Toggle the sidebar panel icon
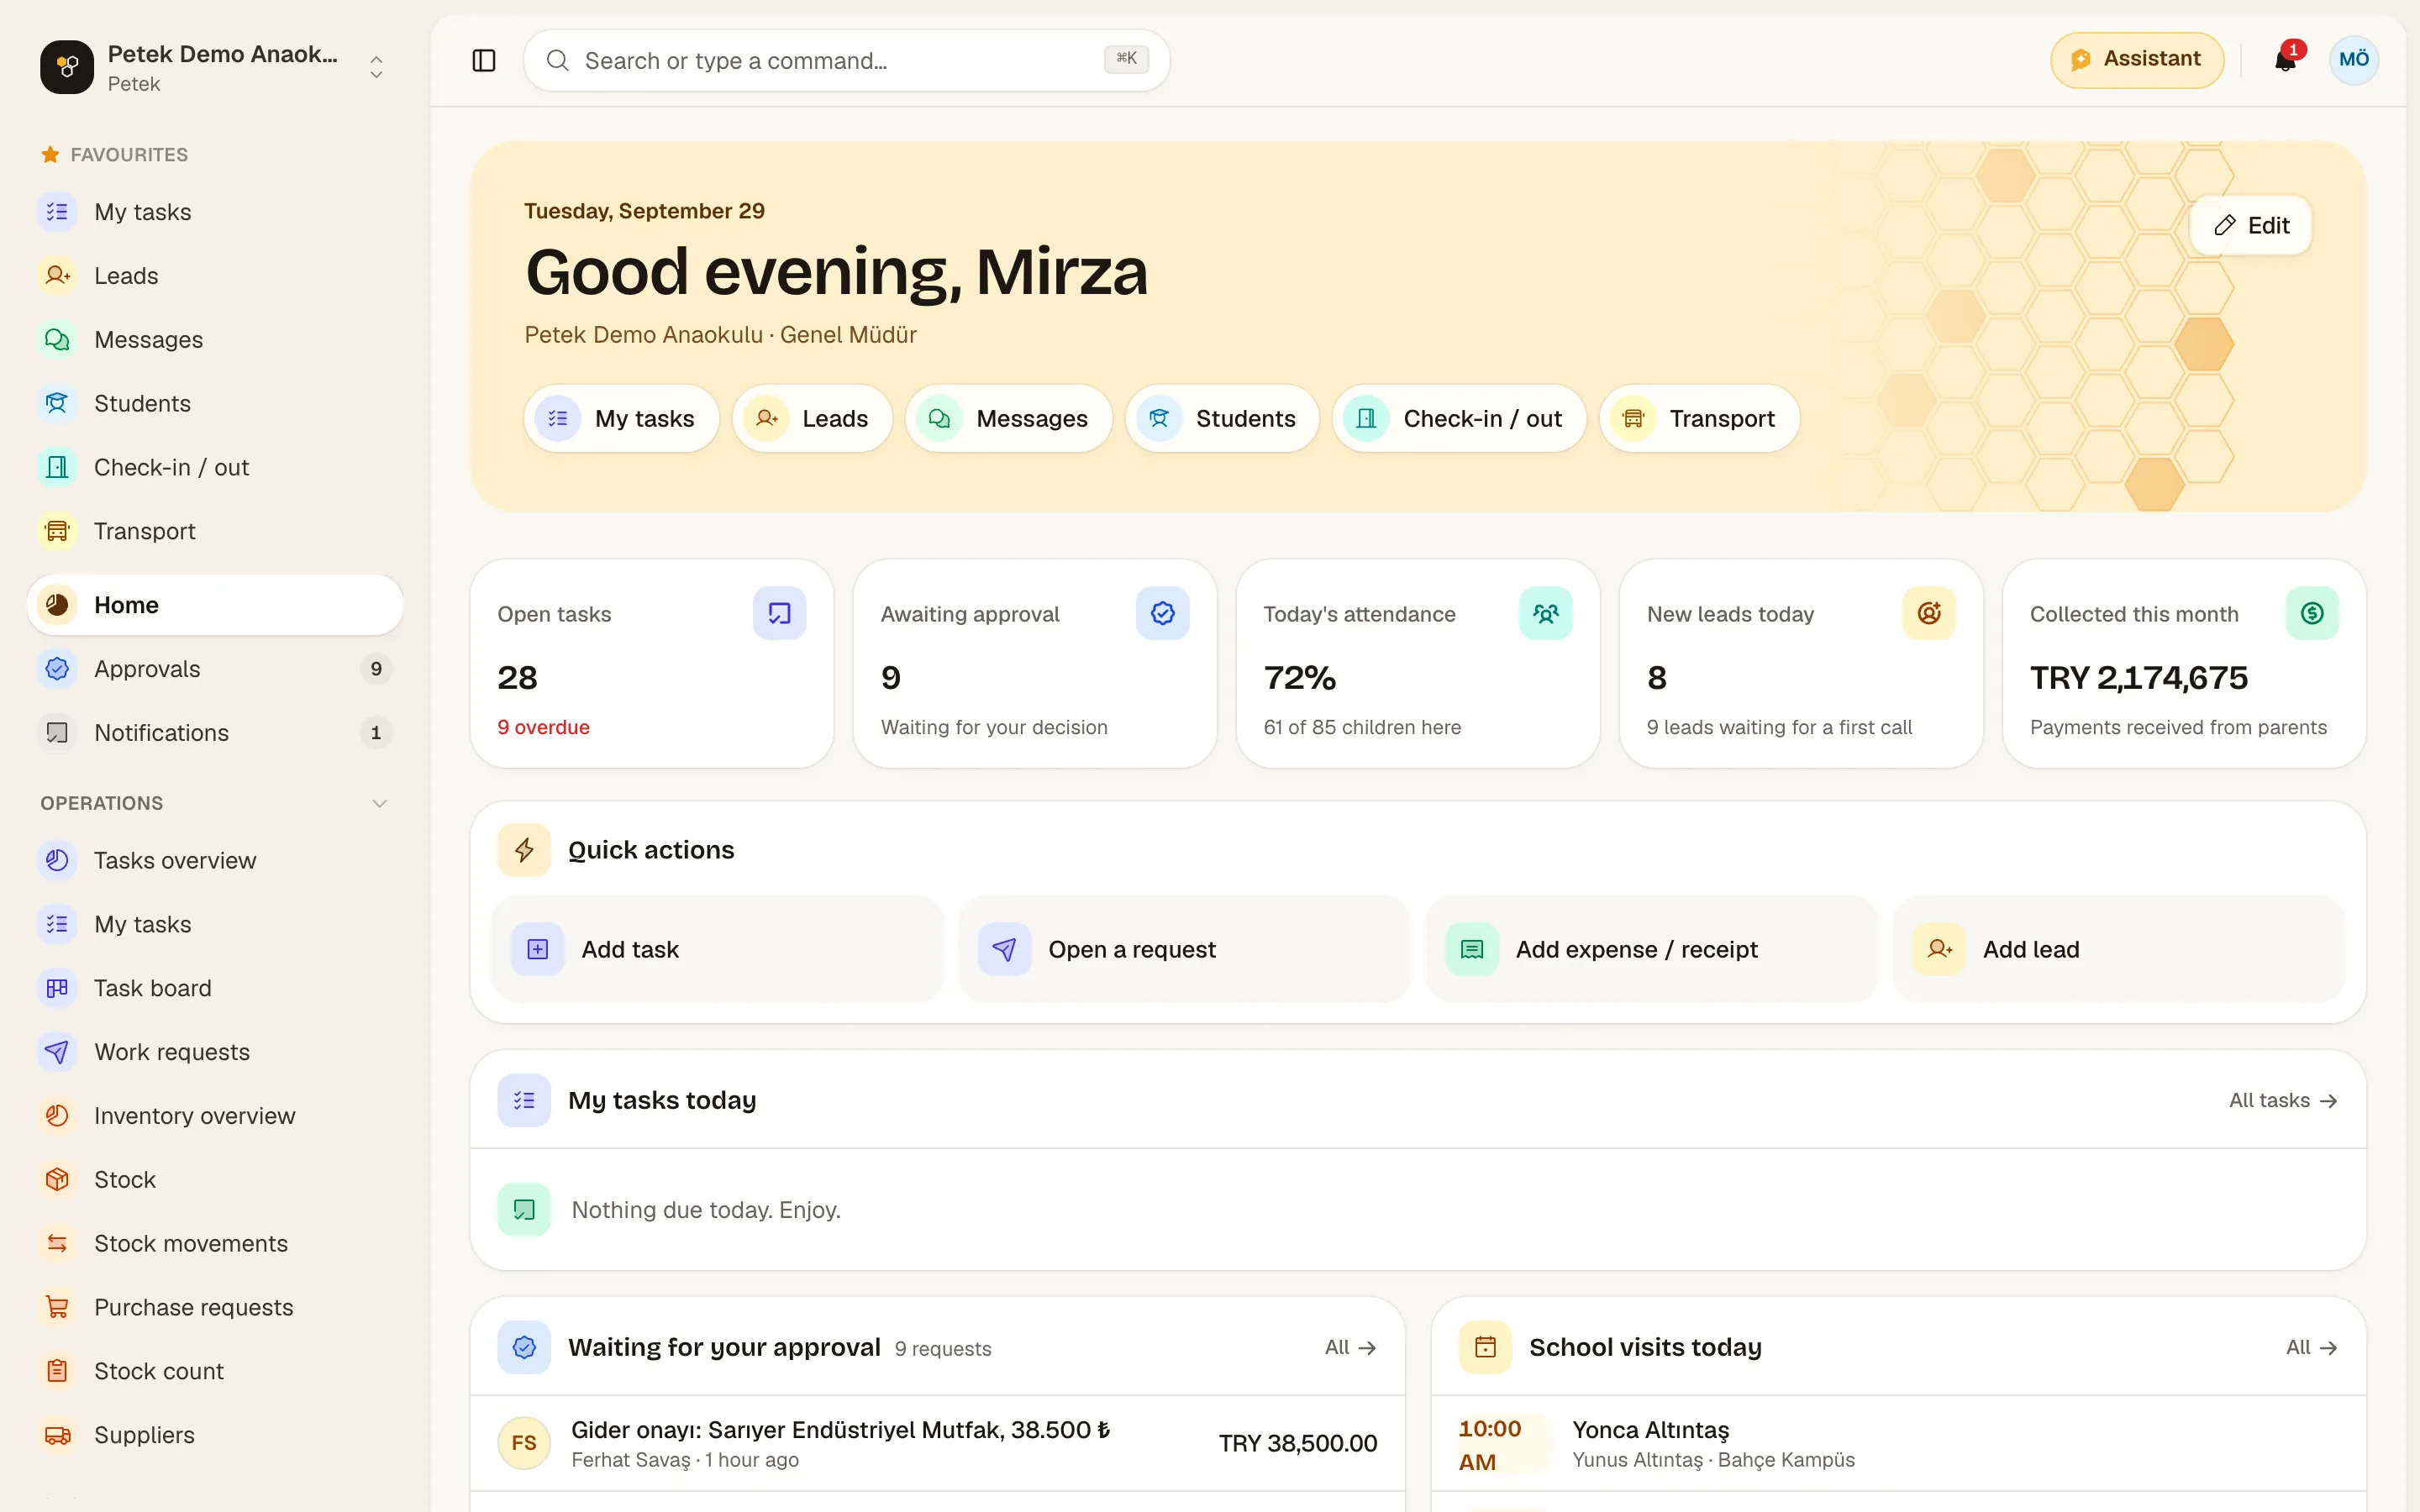Screen dimensions: 2420x1512 click(x=484, y=60)
